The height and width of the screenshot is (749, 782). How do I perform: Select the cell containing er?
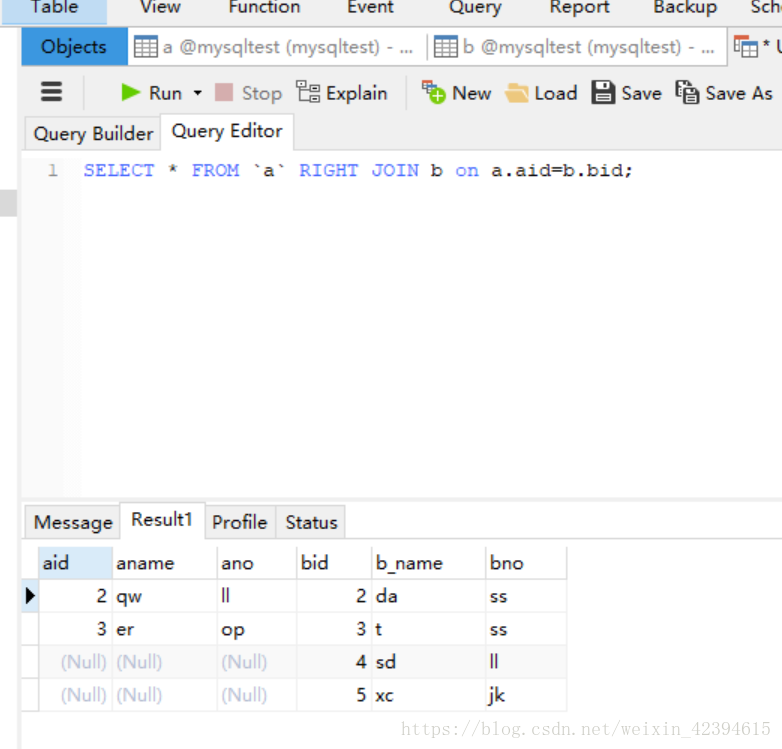(x=165, y=629)
